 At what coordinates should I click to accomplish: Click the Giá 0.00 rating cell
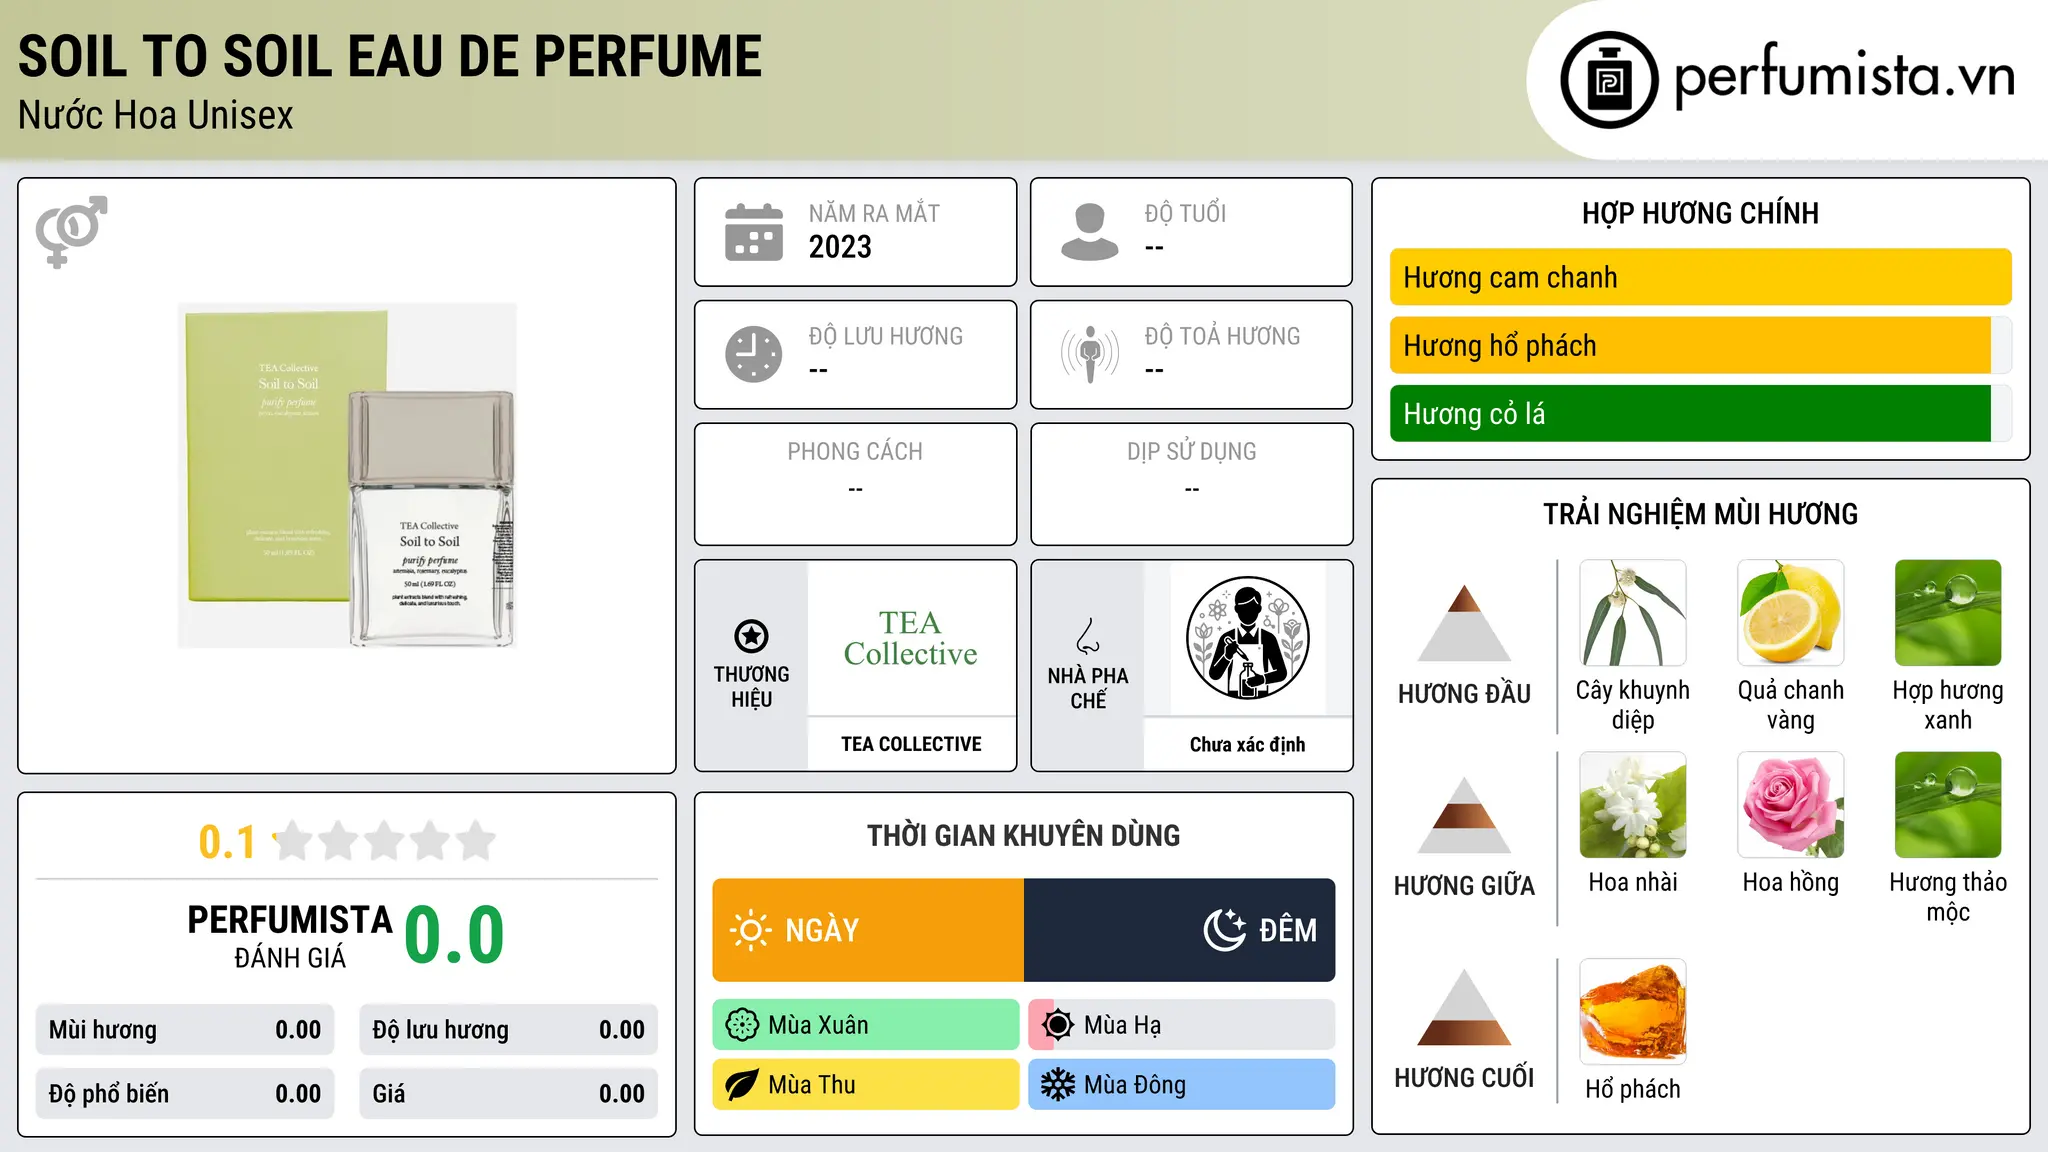[x=509, y=1094]
